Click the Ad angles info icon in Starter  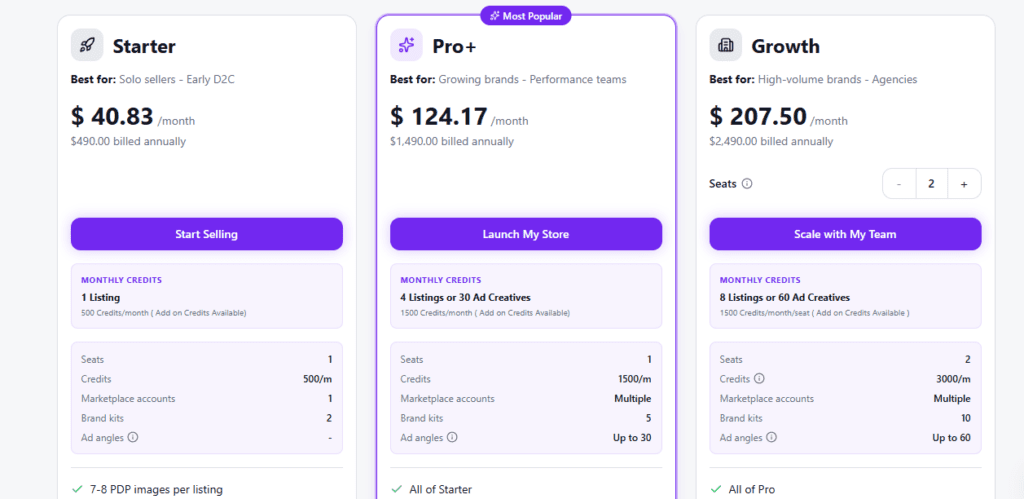[x=133, y=437]
